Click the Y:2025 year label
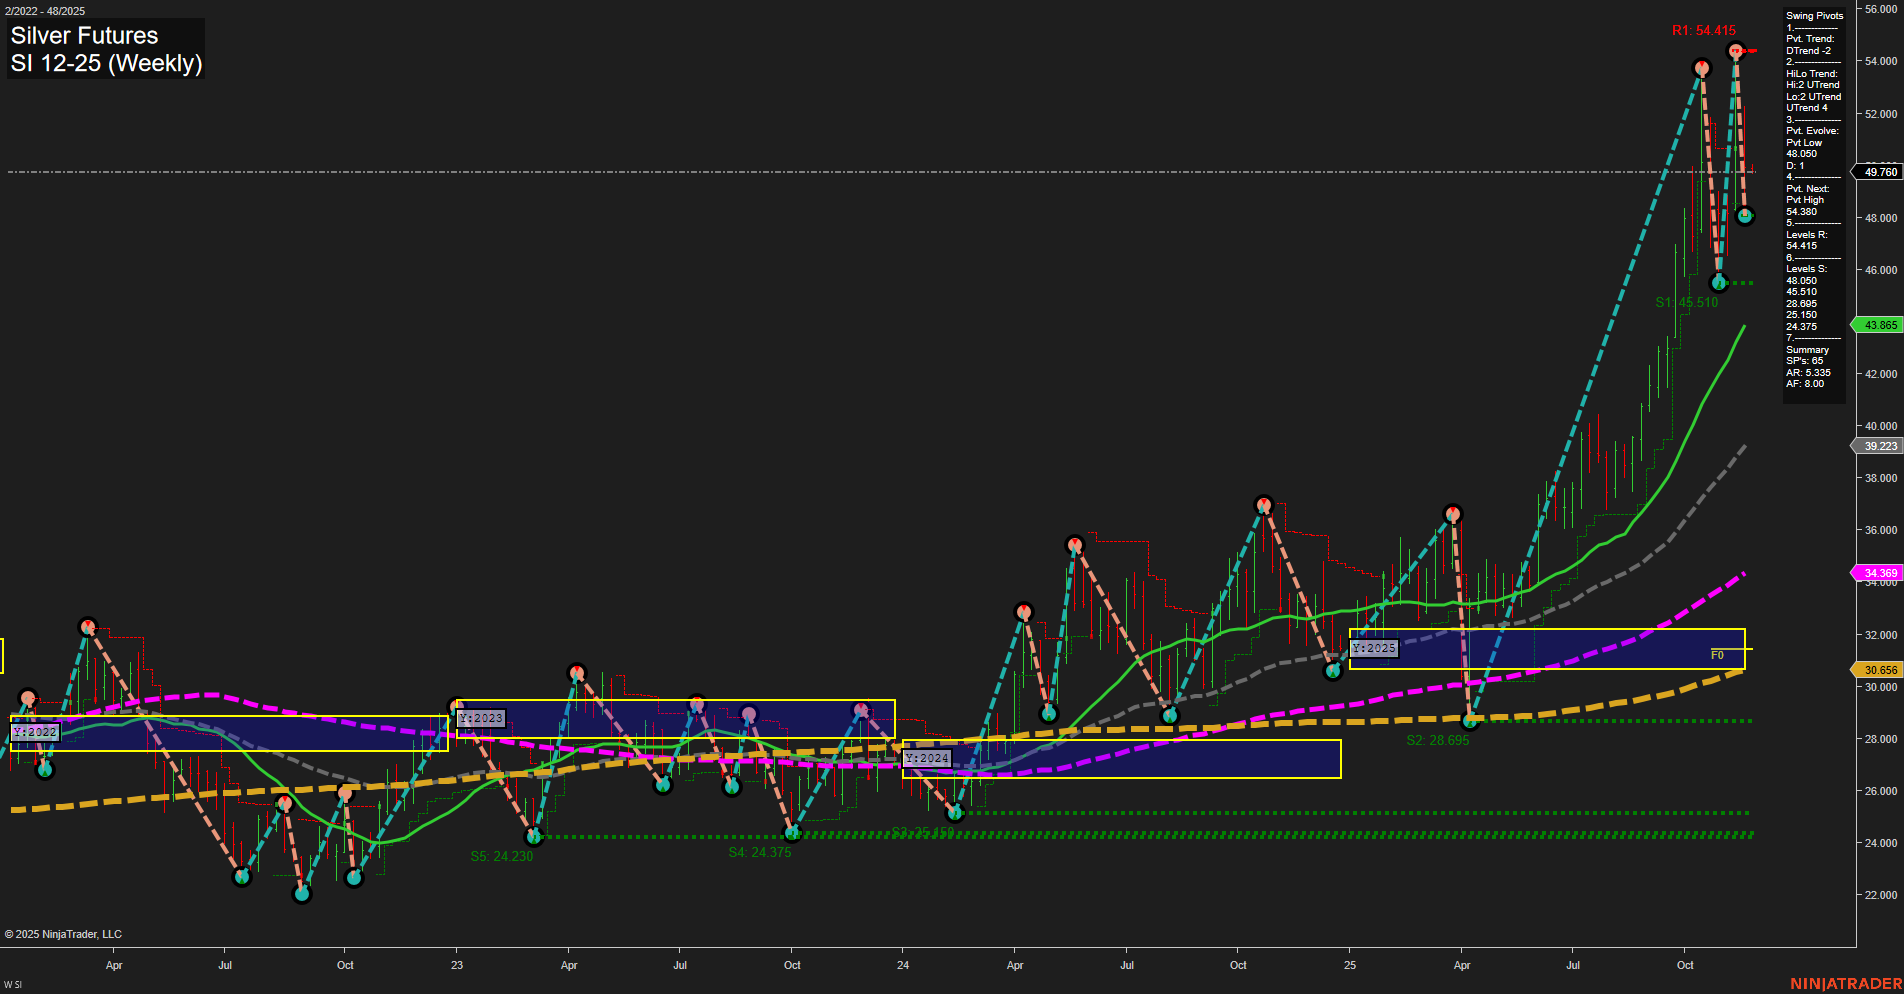Image resolution: width=1904 pixels, height=994 pixels. (1374, 648)
